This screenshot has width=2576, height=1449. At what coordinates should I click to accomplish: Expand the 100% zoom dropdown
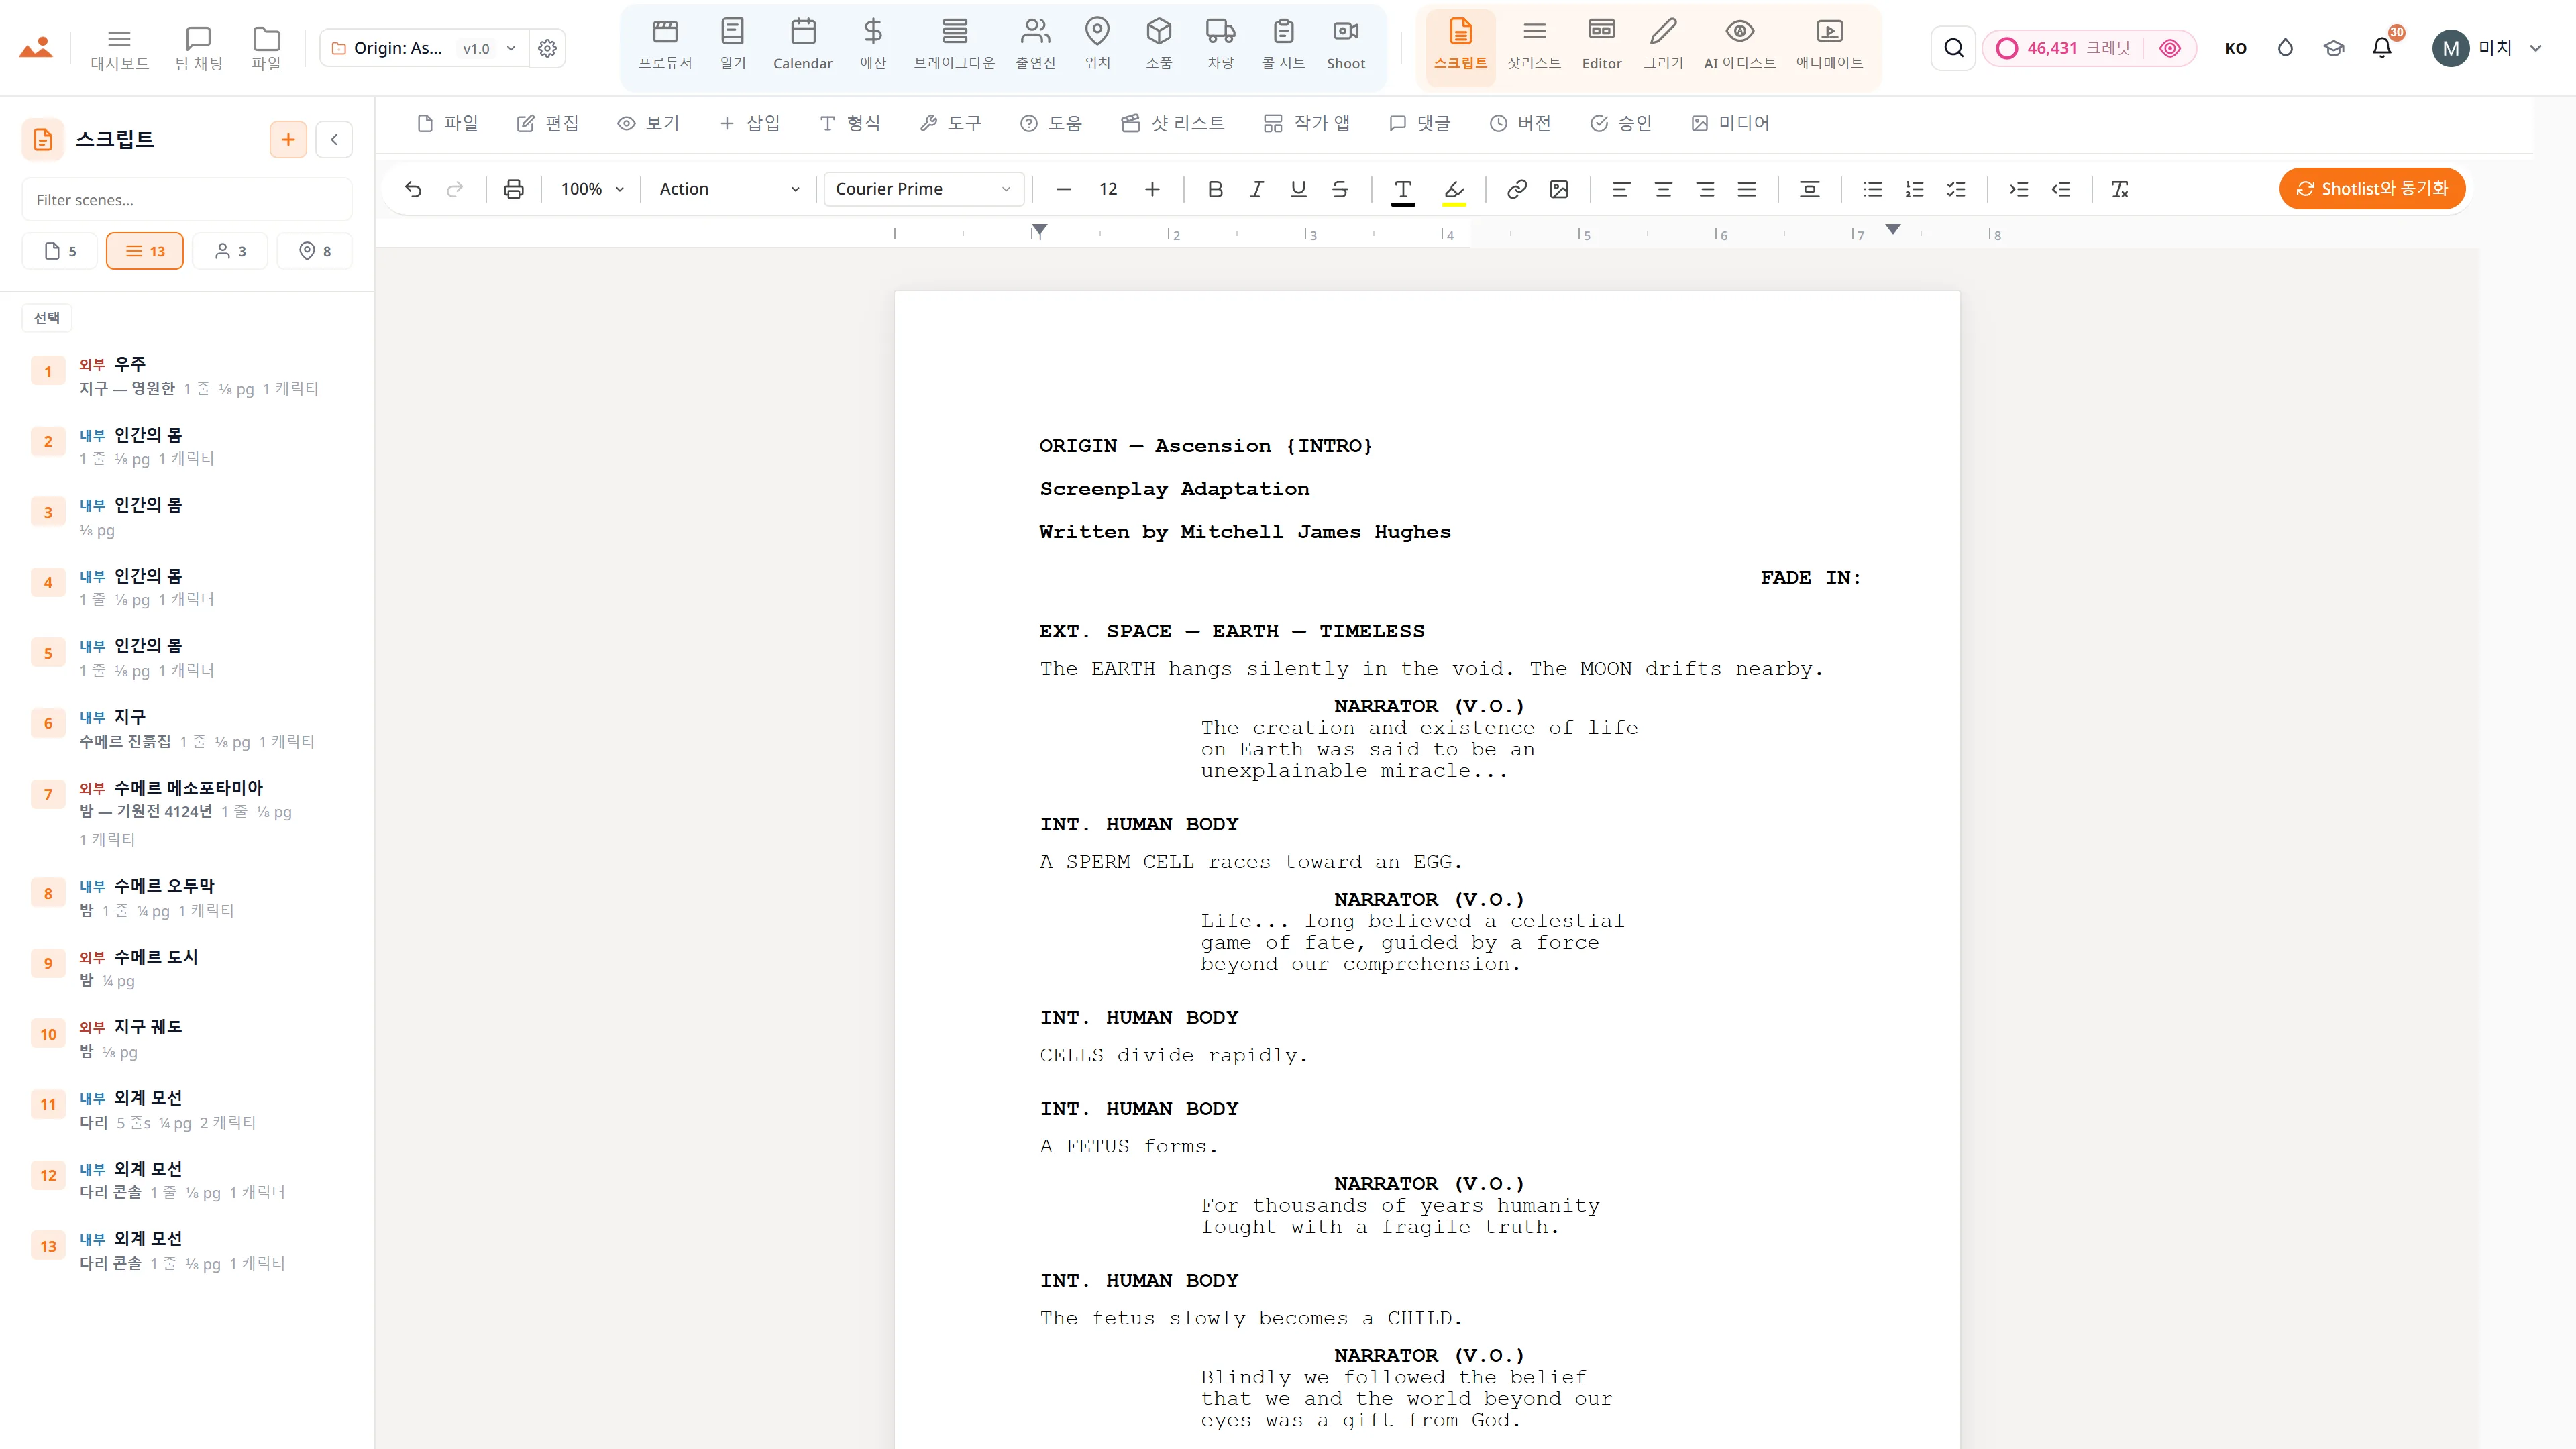592,189
